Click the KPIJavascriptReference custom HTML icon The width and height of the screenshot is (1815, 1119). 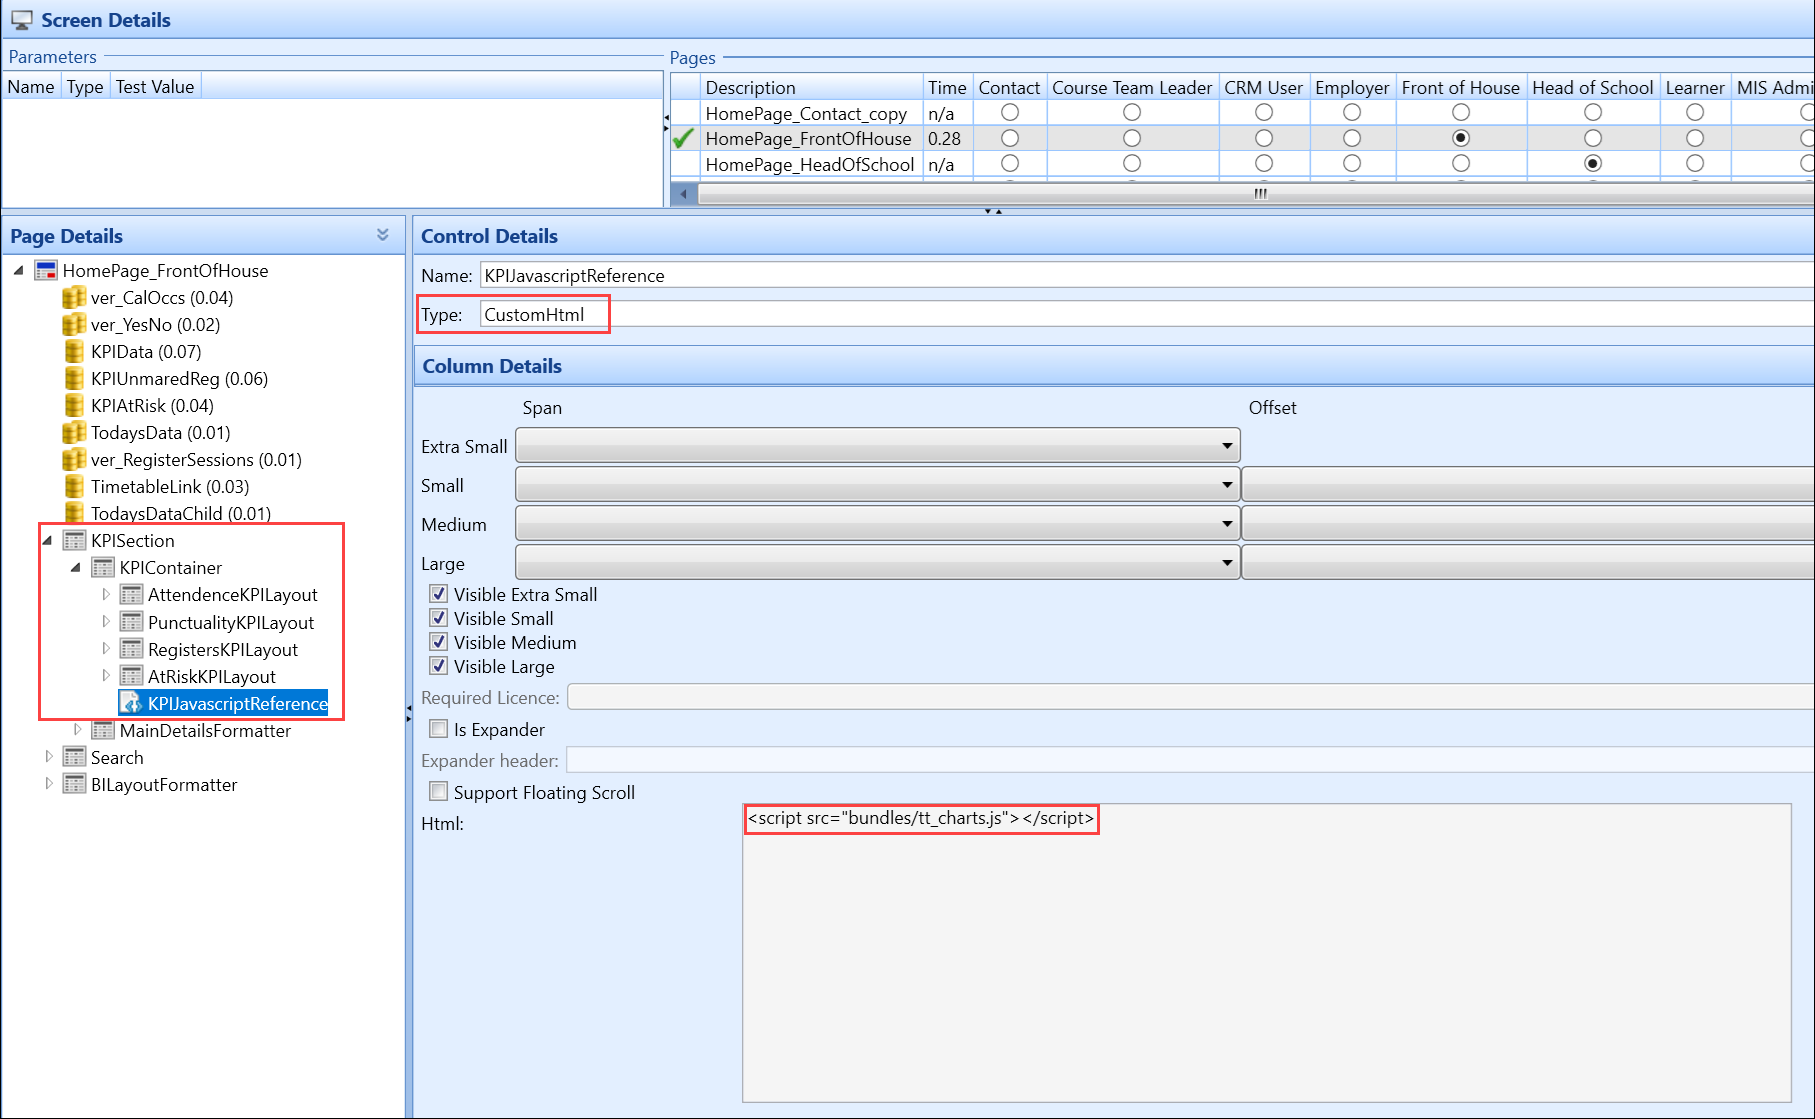coord(131,704)
